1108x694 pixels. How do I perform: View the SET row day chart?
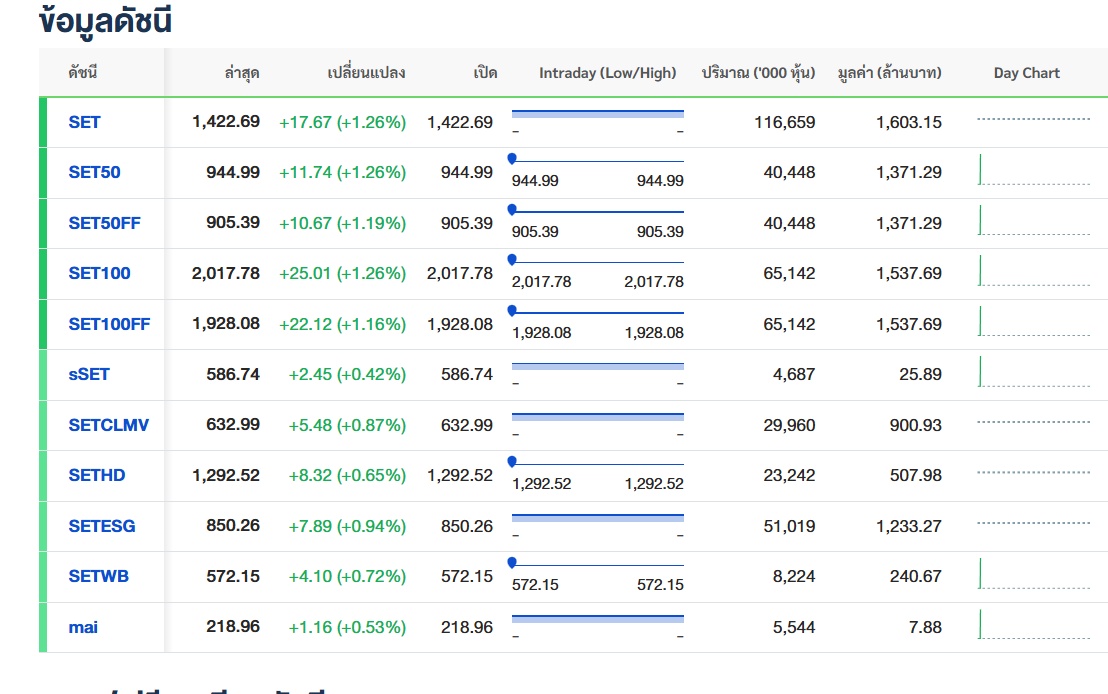pyautogui.click(x=1033, y=120)
